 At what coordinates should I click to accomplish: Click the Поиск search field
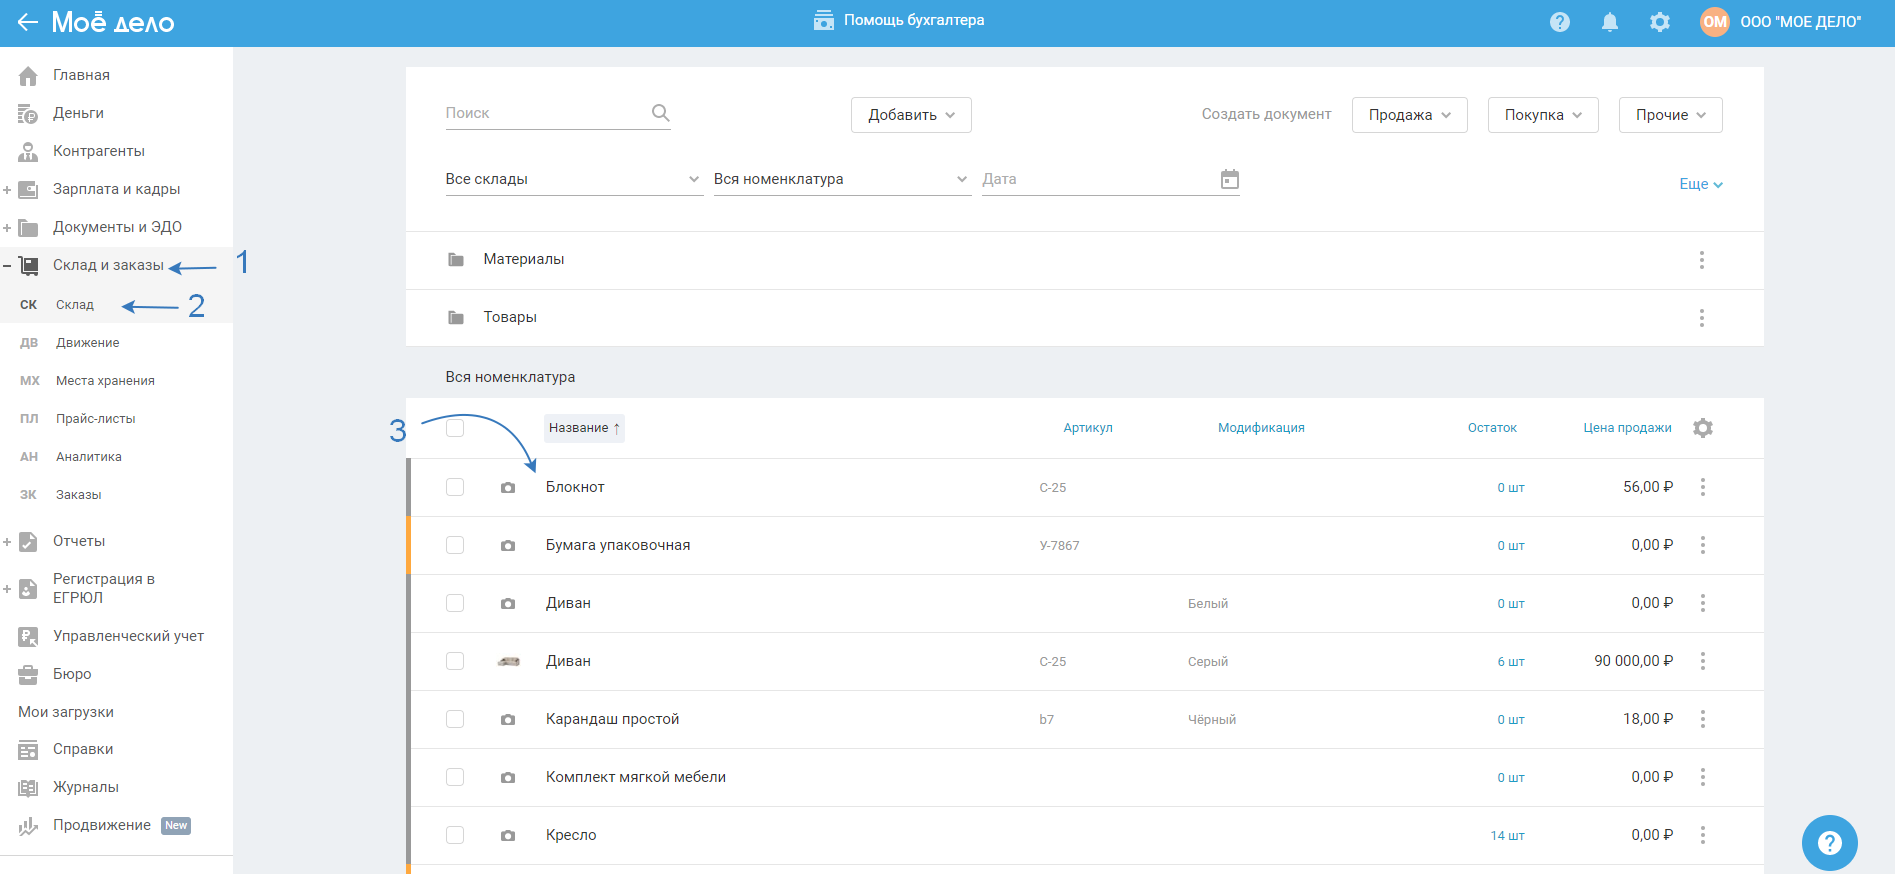(545, 113)
